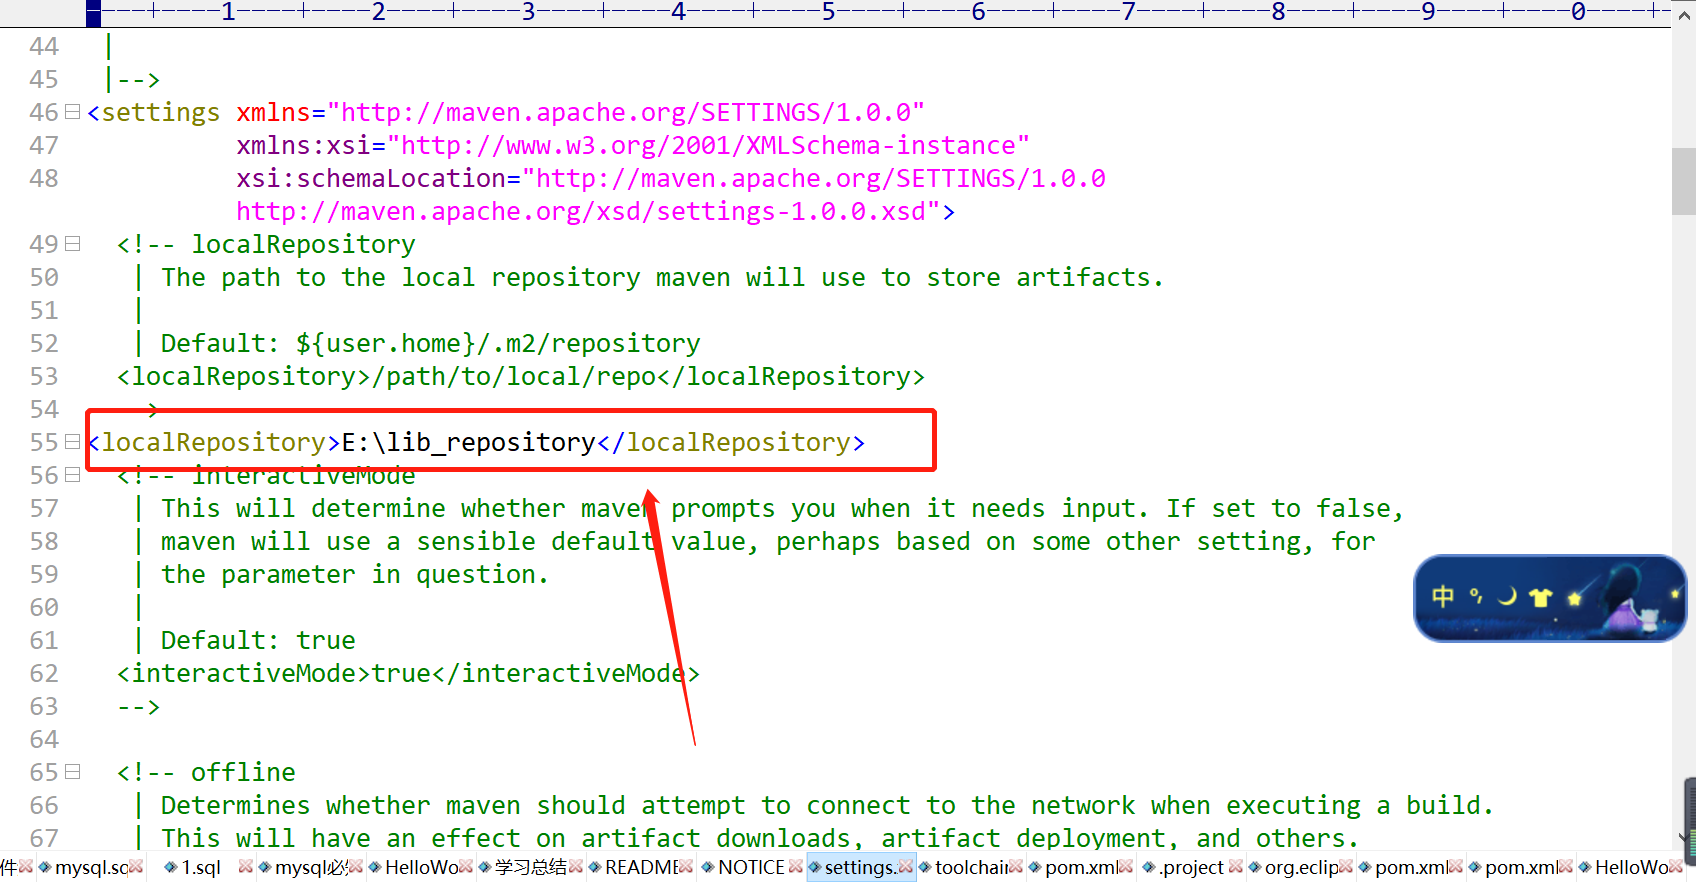Click the interactiveMode element on line 62
This screenshot has height=883, width=1696.
coord(409,673)
